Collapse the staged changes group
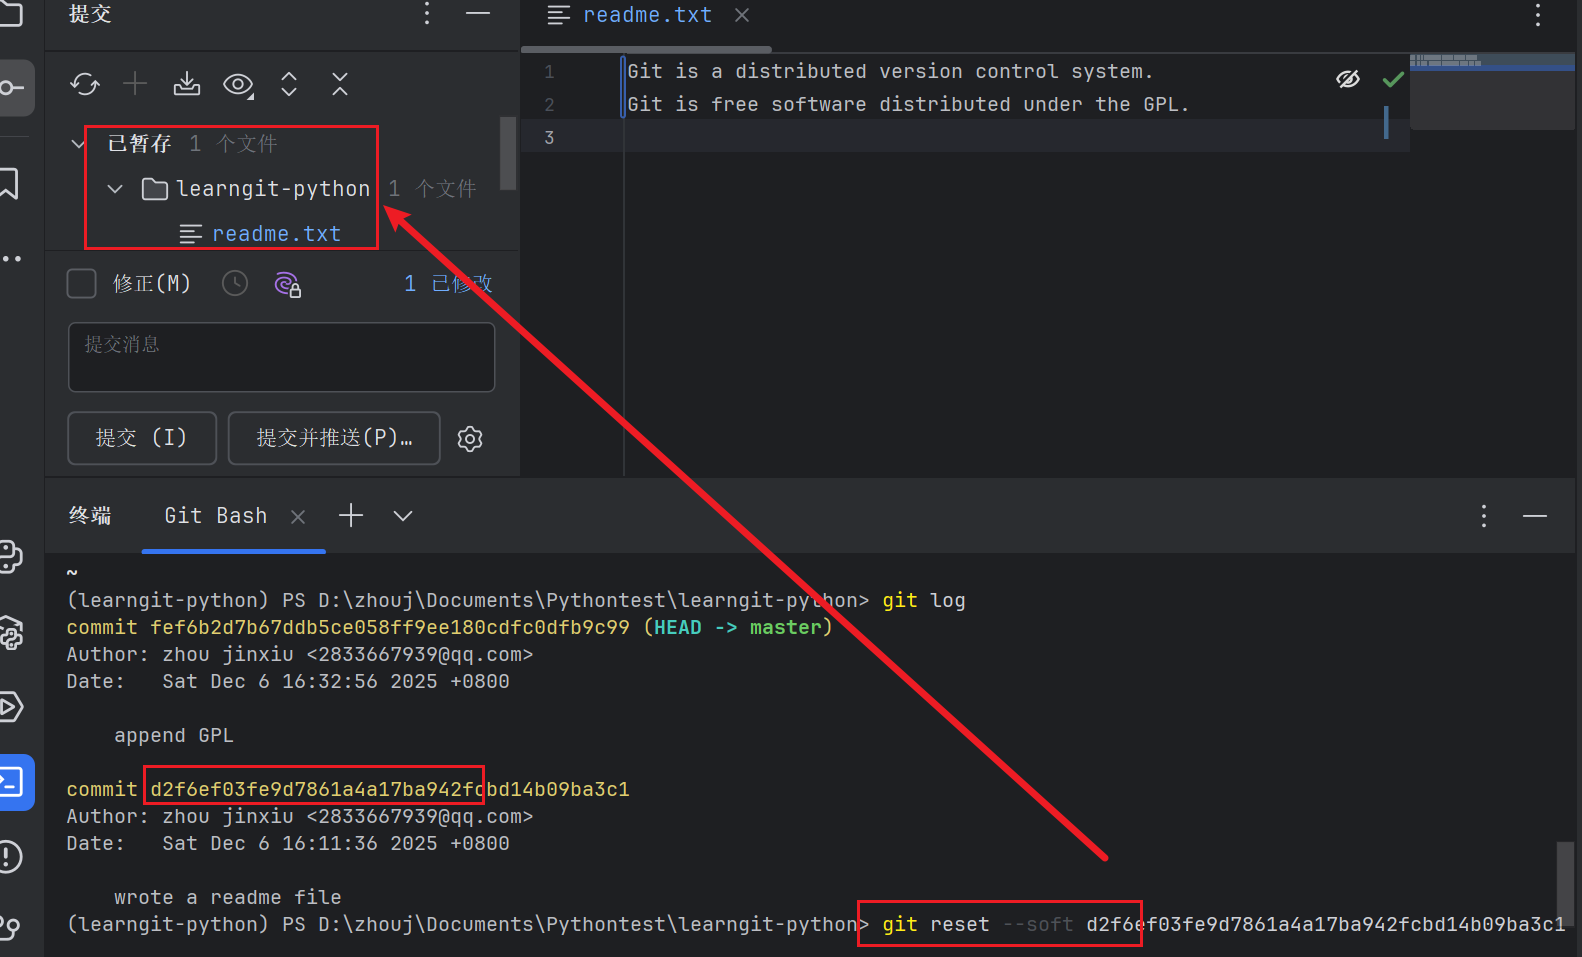 (x=78, y=144)
